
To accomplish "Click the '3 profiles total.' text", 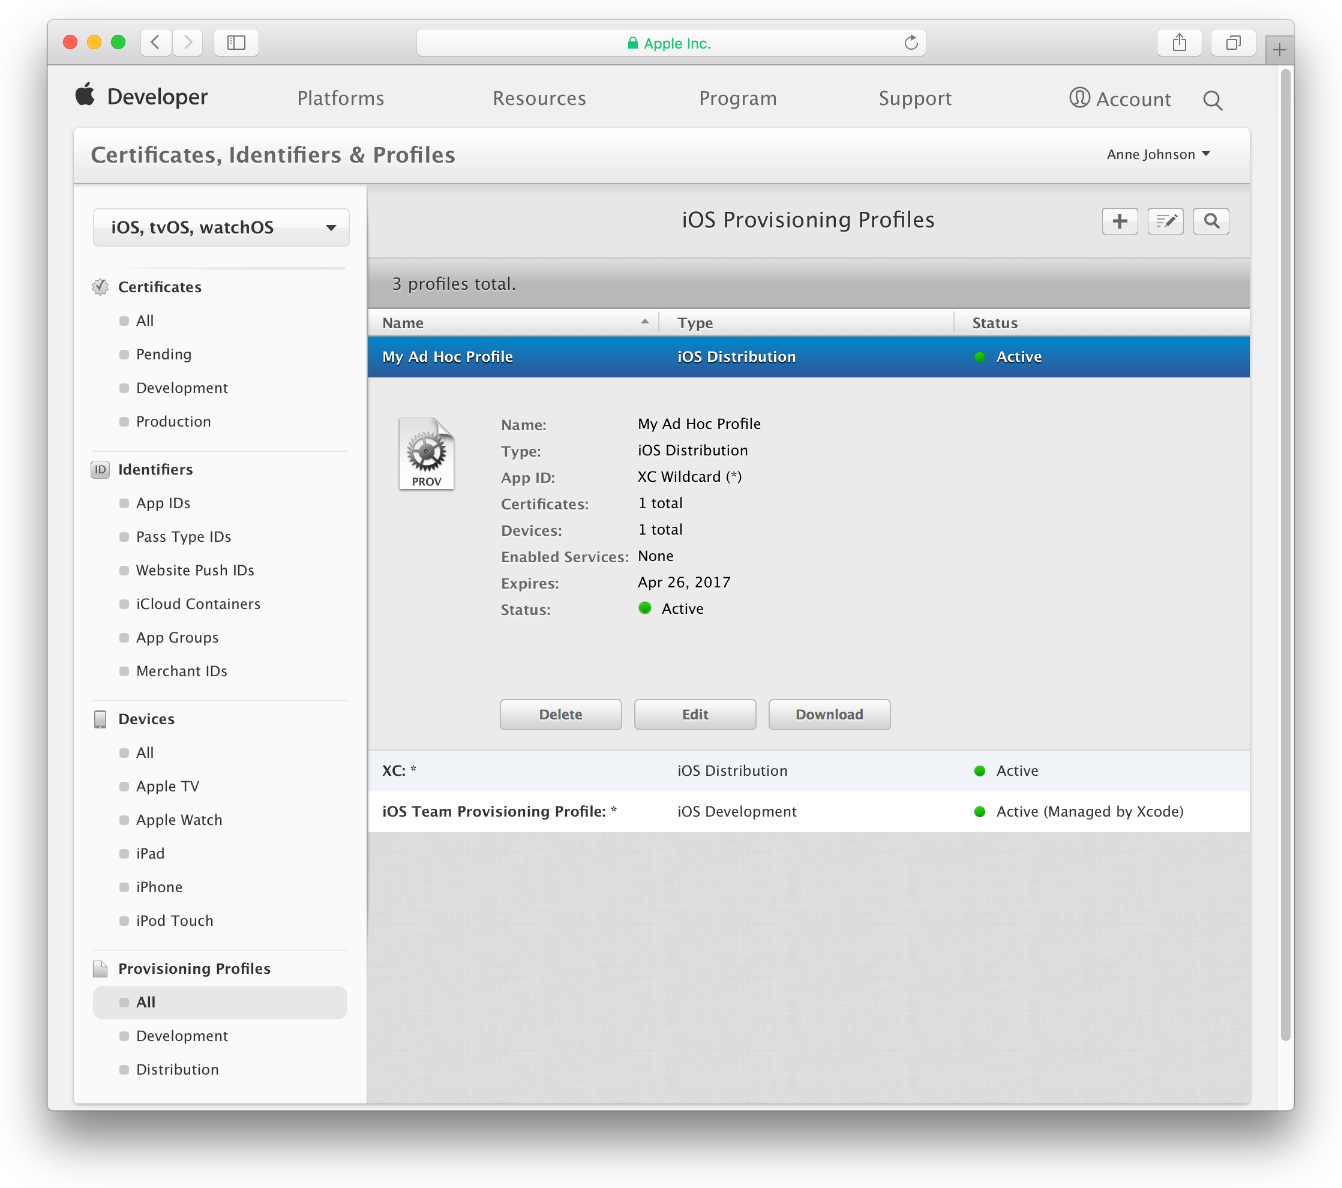I will tap(454, 284).
